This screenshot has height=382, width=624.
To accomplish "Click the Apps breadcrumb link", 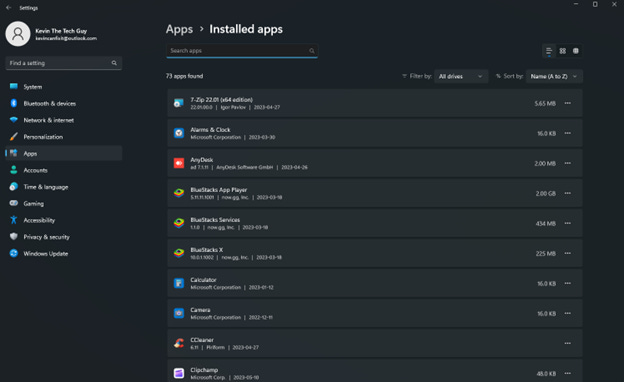I will [179, 29].
